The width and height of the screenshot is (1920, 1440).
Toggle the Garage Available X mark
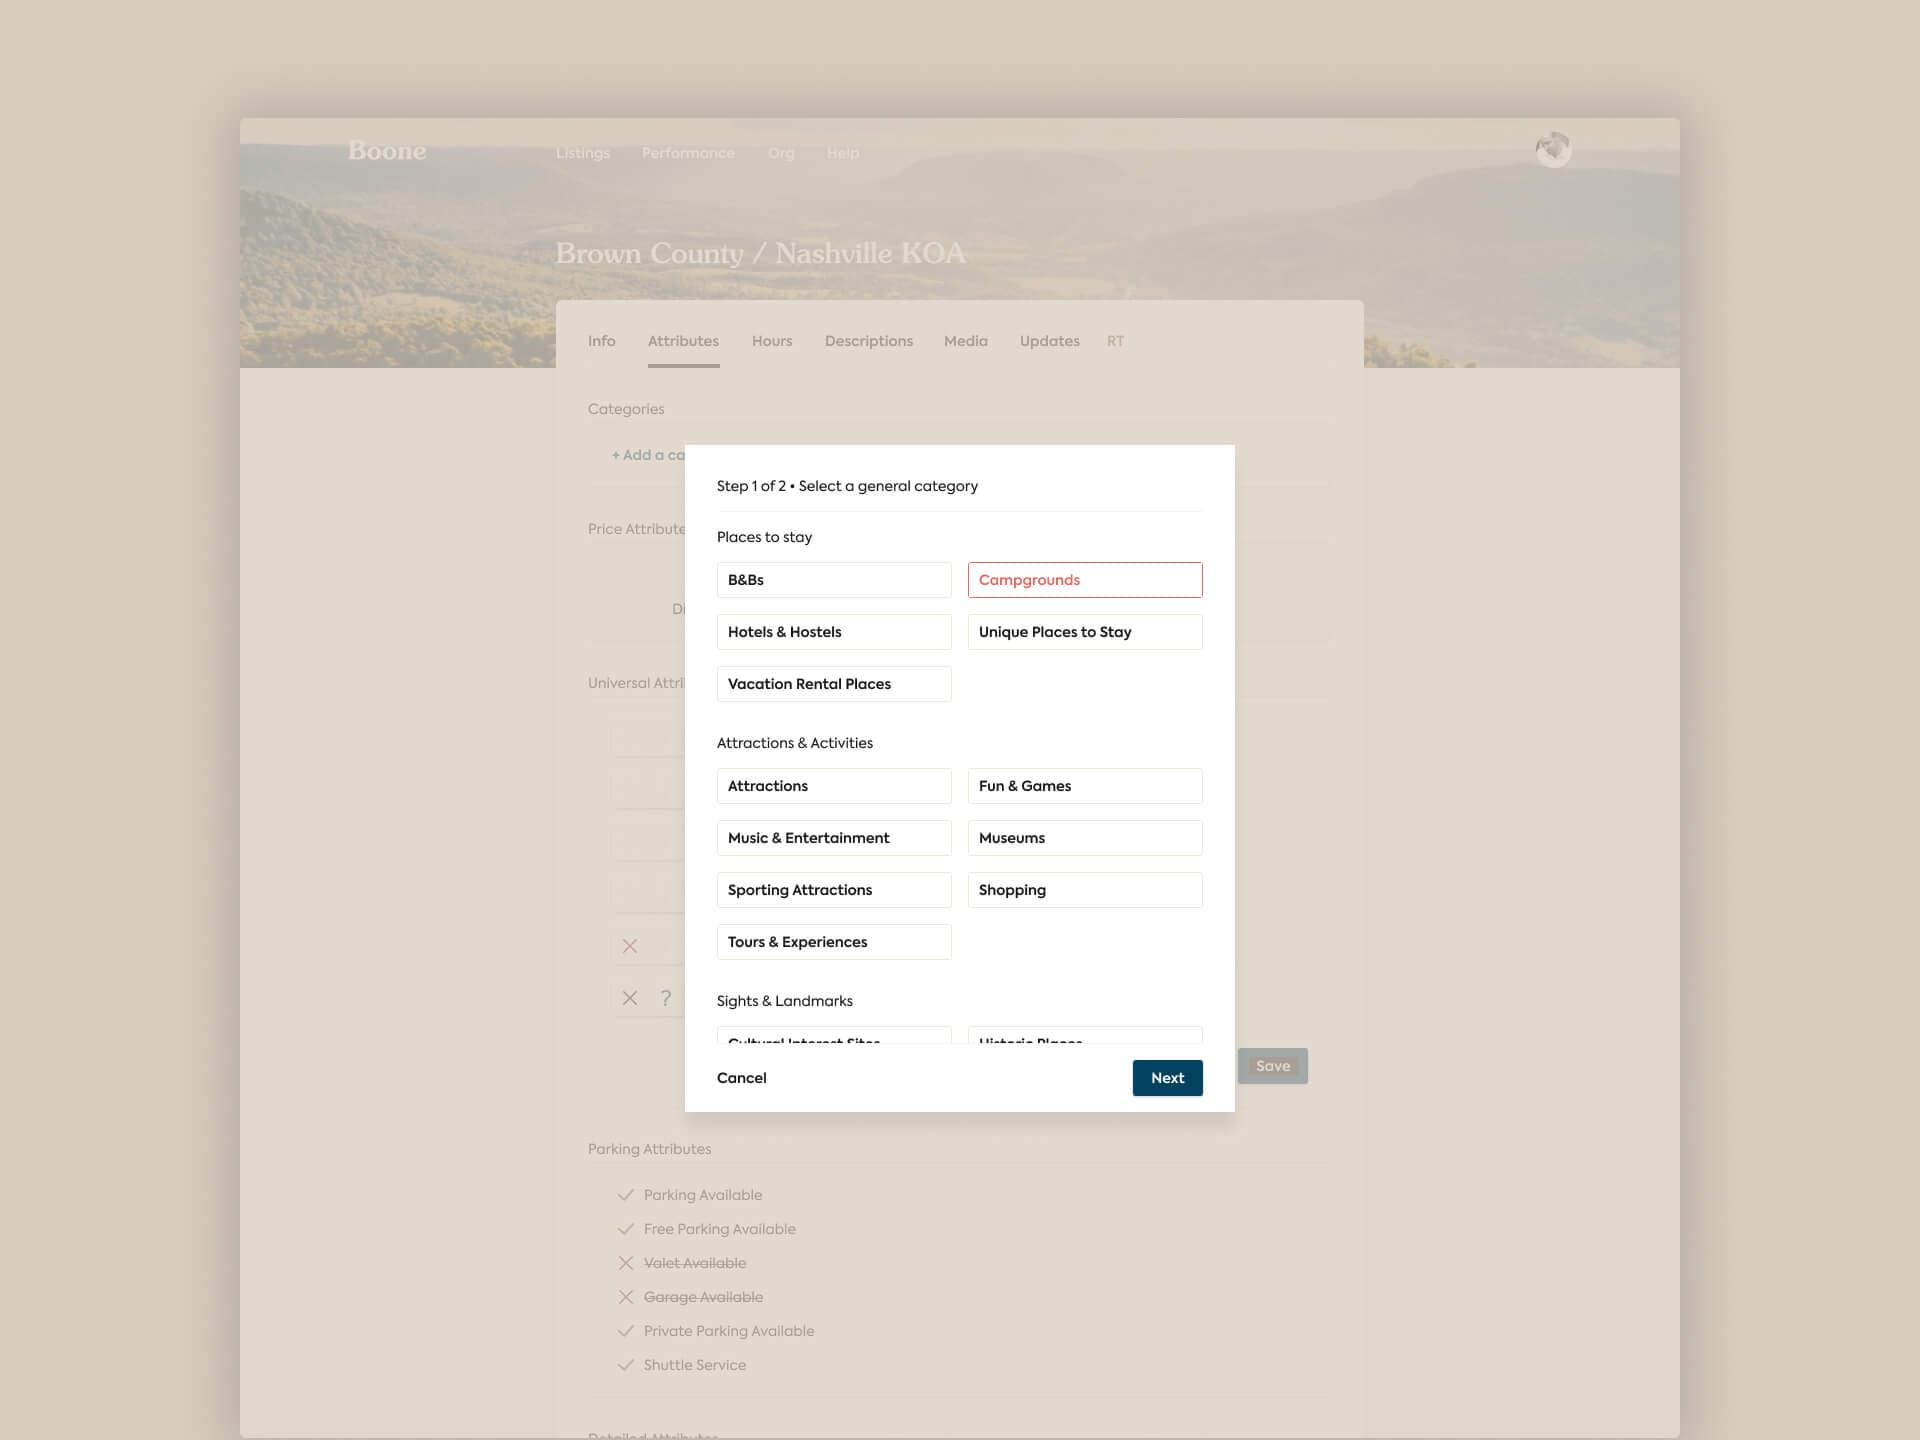point(626,1297)
